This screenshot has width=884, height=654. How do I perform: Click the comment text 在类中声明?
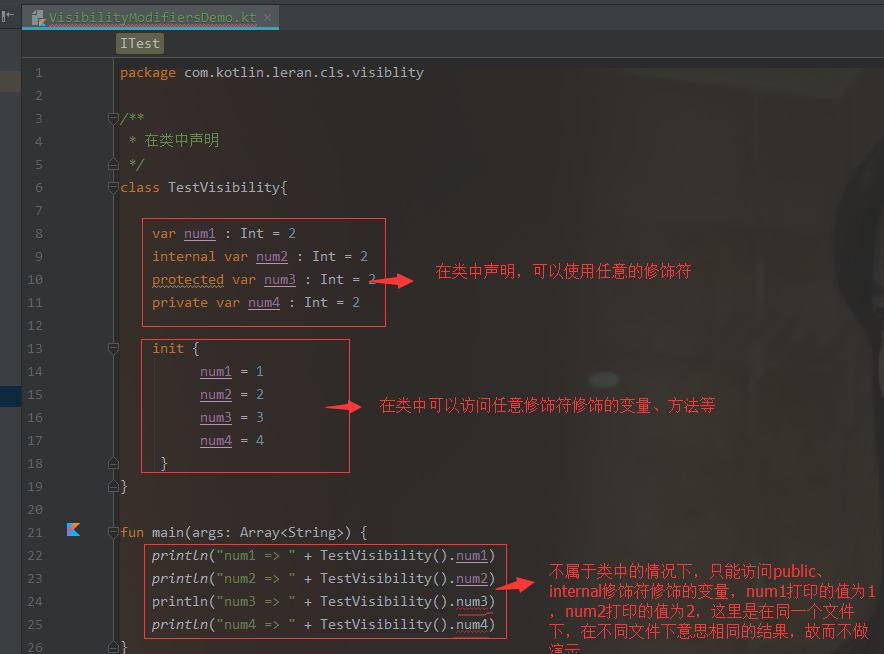pos(182,140)
